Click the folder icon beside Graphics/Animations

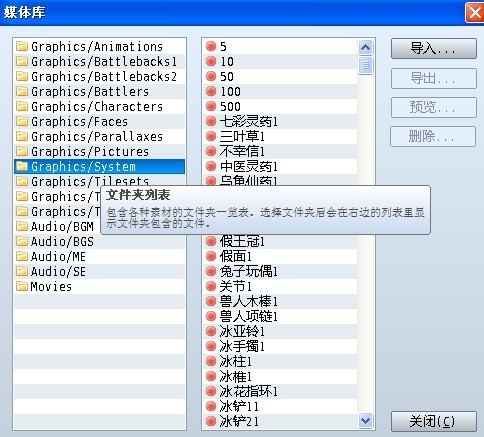point(22,46)
